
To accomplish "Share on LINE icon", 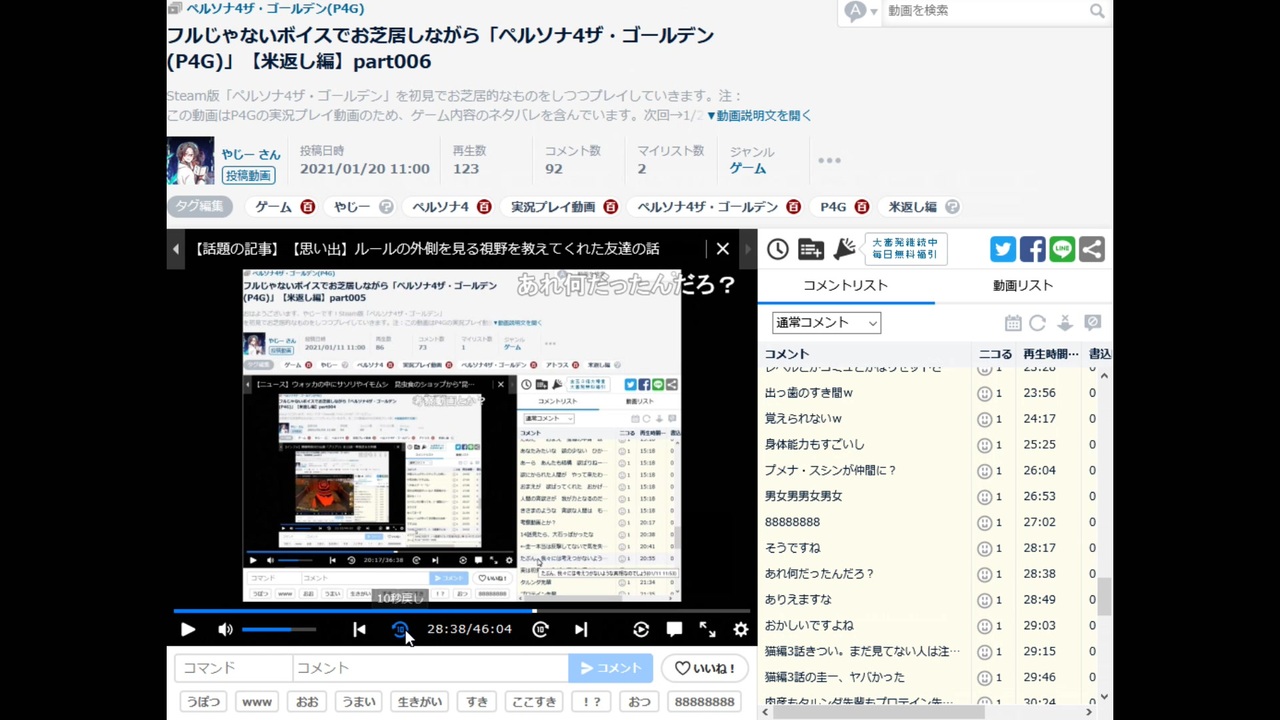I will pyautogui.click(x=1062, y=249).
